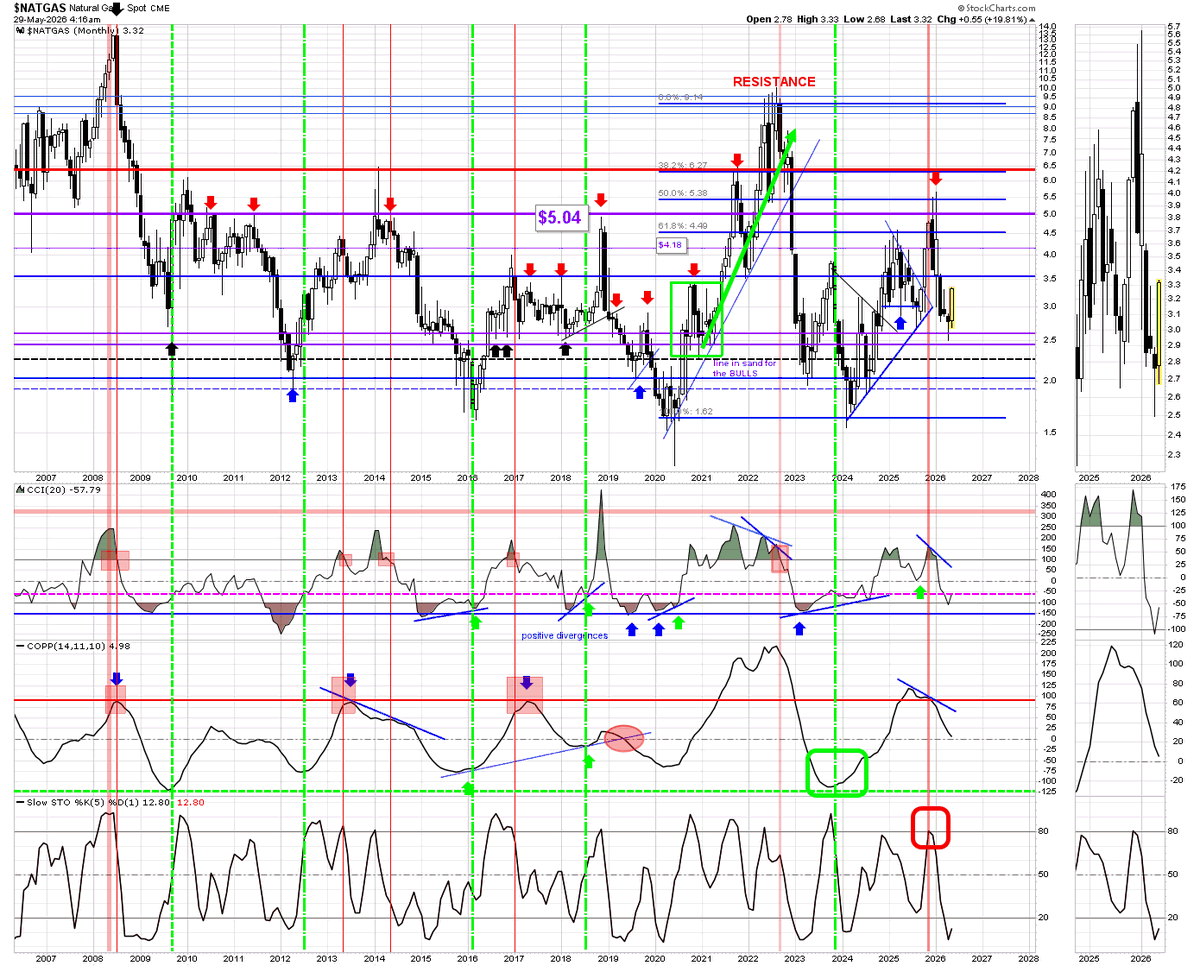Click the 2028 label on the bottom time axis
This screenshot has height=966, width=1200.
pos(1027,958)
